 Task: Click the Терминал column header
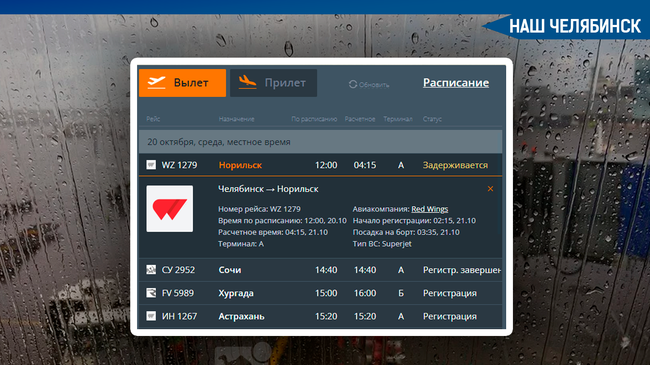[398, 119]
